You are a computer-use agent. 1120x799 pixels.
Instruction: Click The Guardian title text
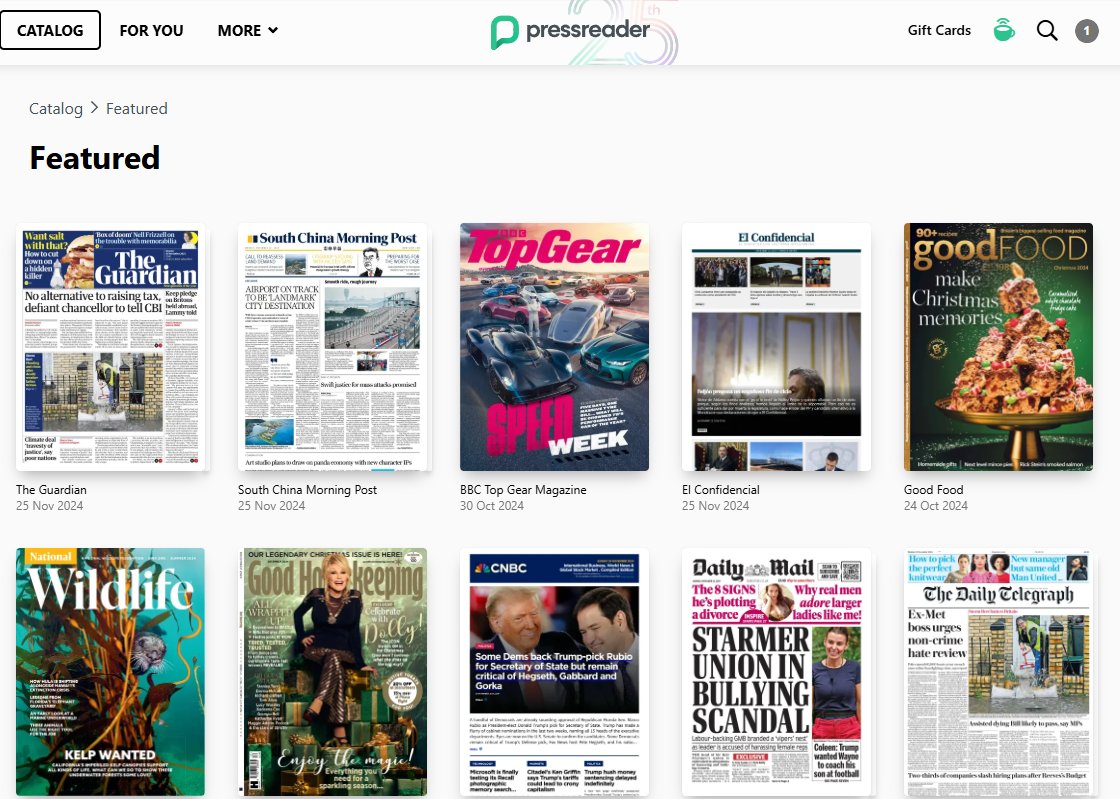[51, 490]
